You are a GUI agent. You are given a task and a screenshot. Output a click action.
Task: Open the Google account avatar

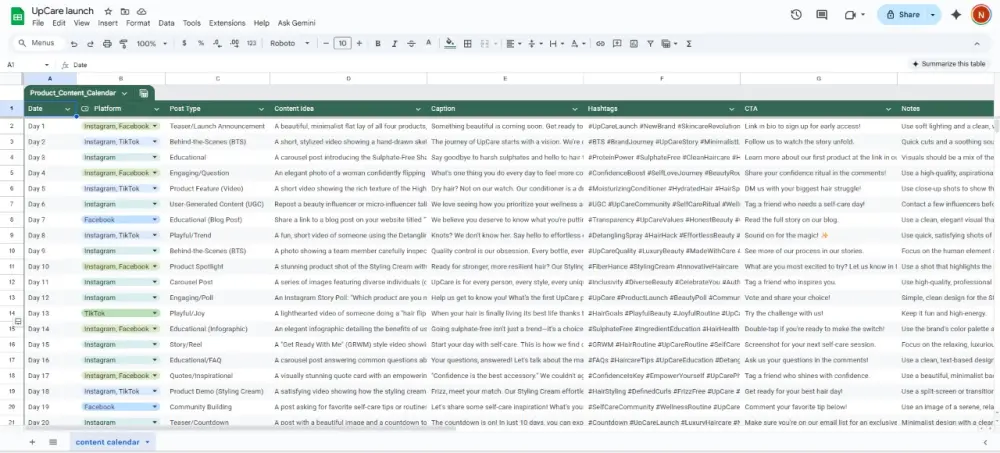(981, 15)
